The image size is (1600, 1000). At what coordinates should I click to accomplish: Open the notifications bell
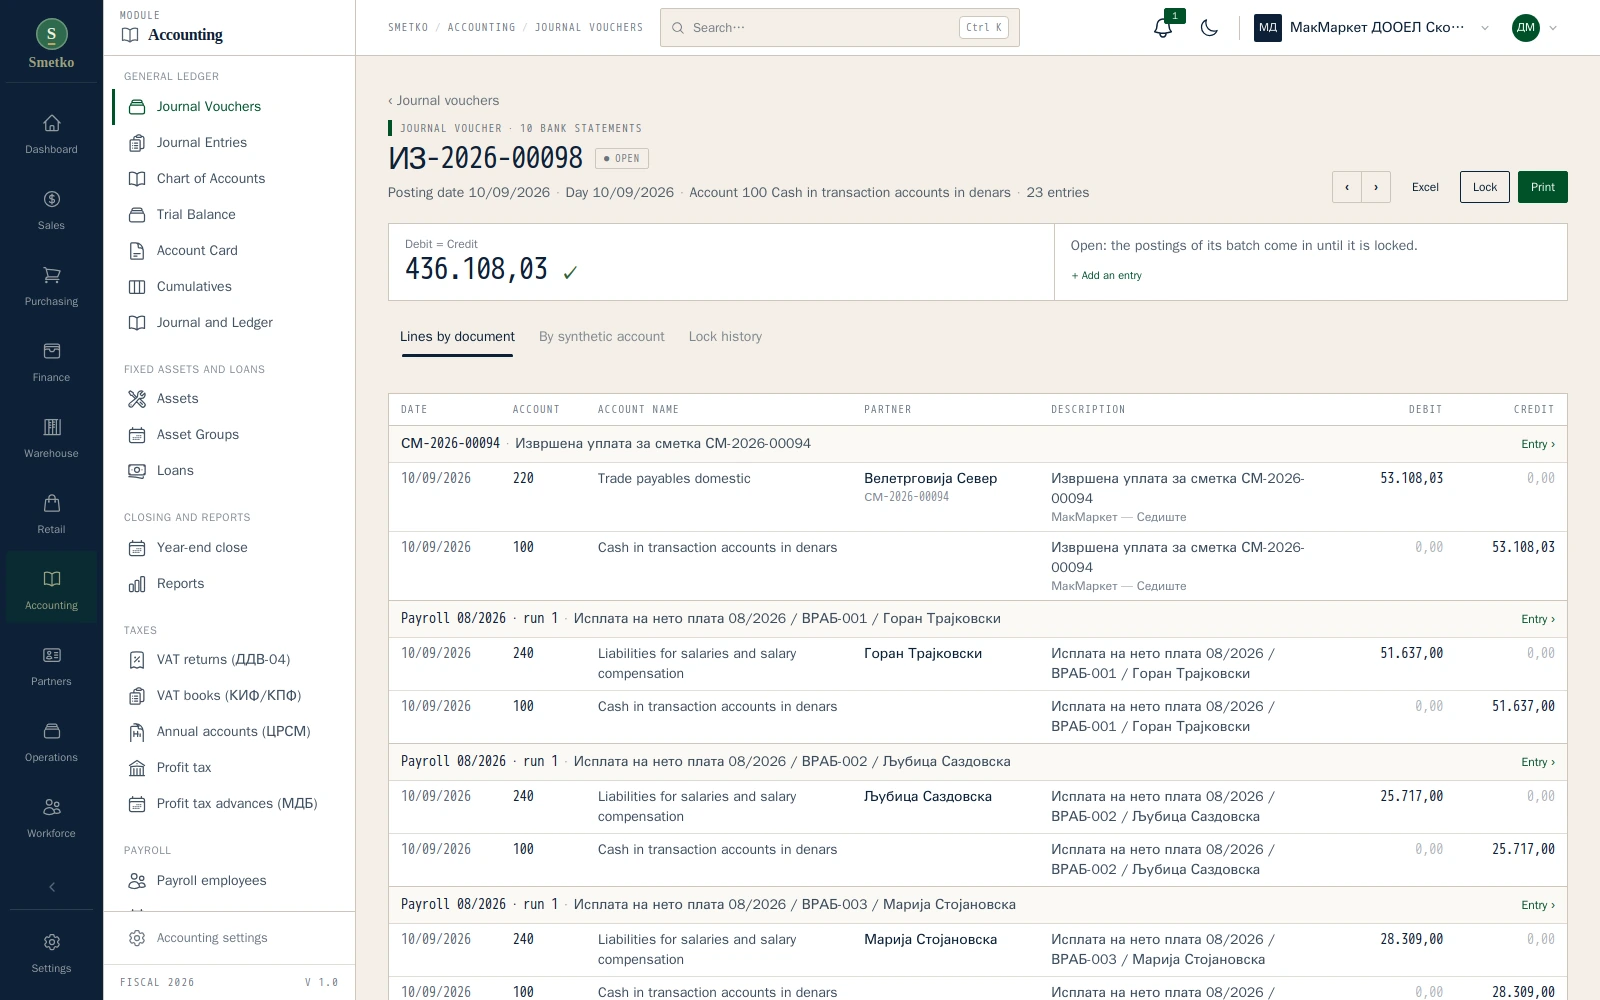[1163, 28]
